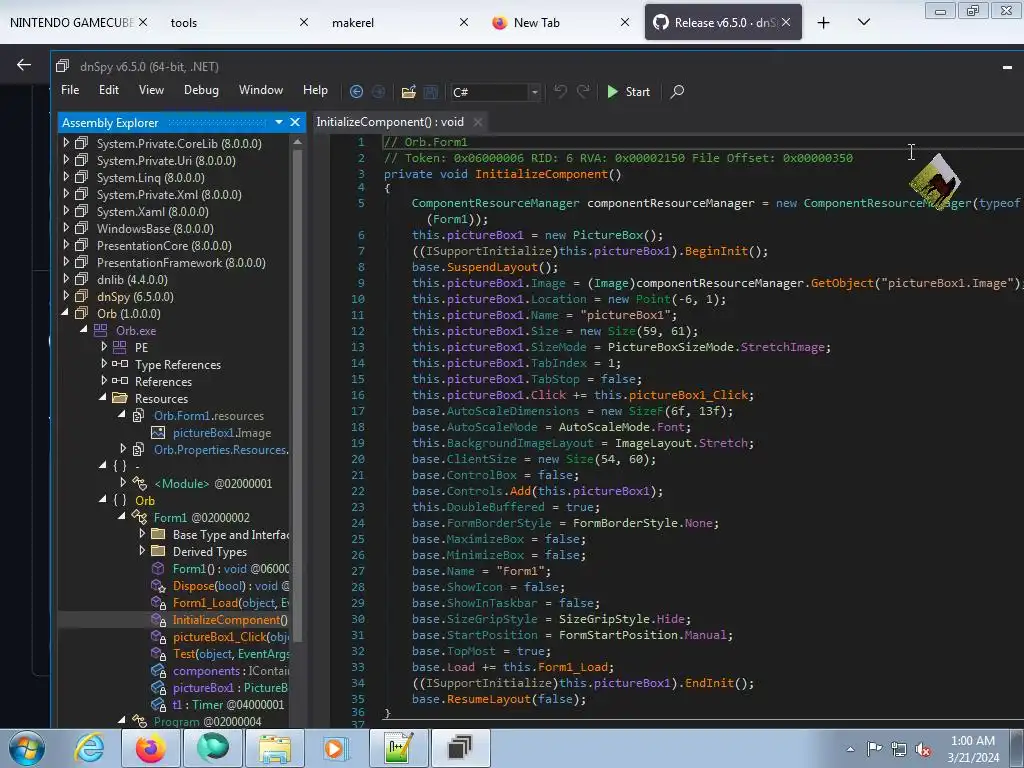Expand Orb.Properties.Resources node
Image resolution: width=1024 pixels, height=768 pixels.
[123, 448]
